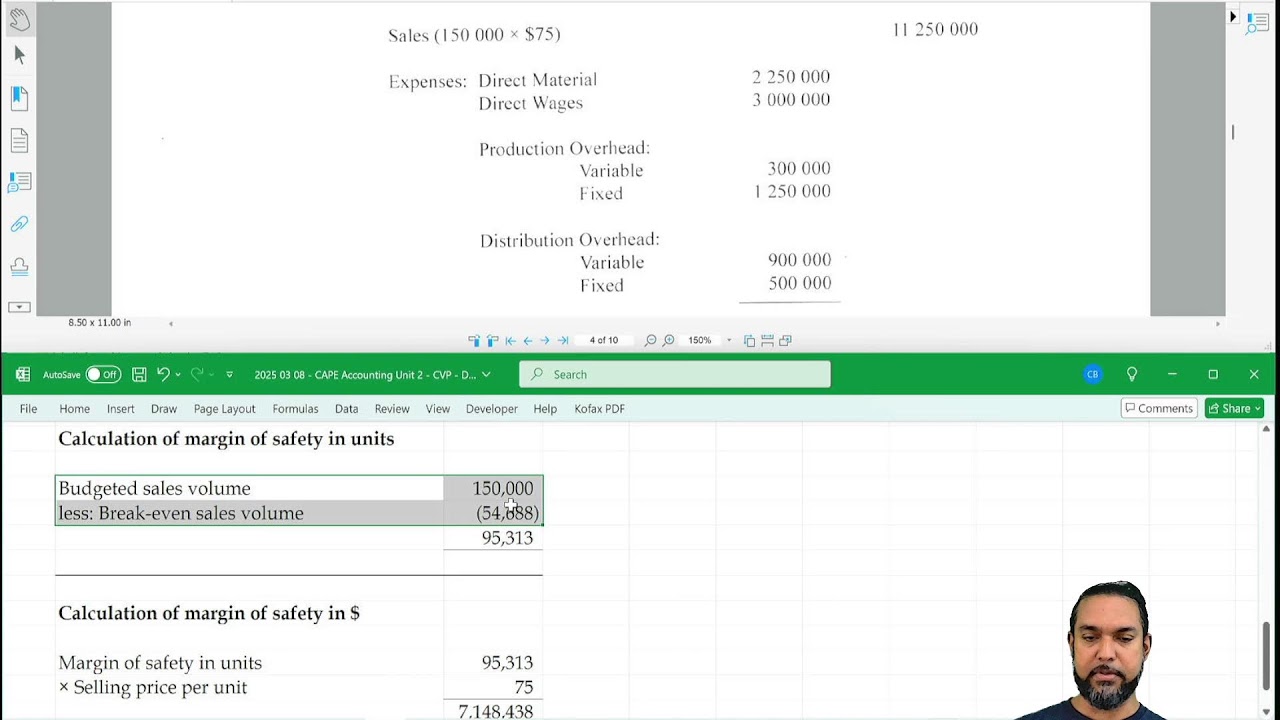Open the Stamps panel in PDF sidebar

(19, 266)
